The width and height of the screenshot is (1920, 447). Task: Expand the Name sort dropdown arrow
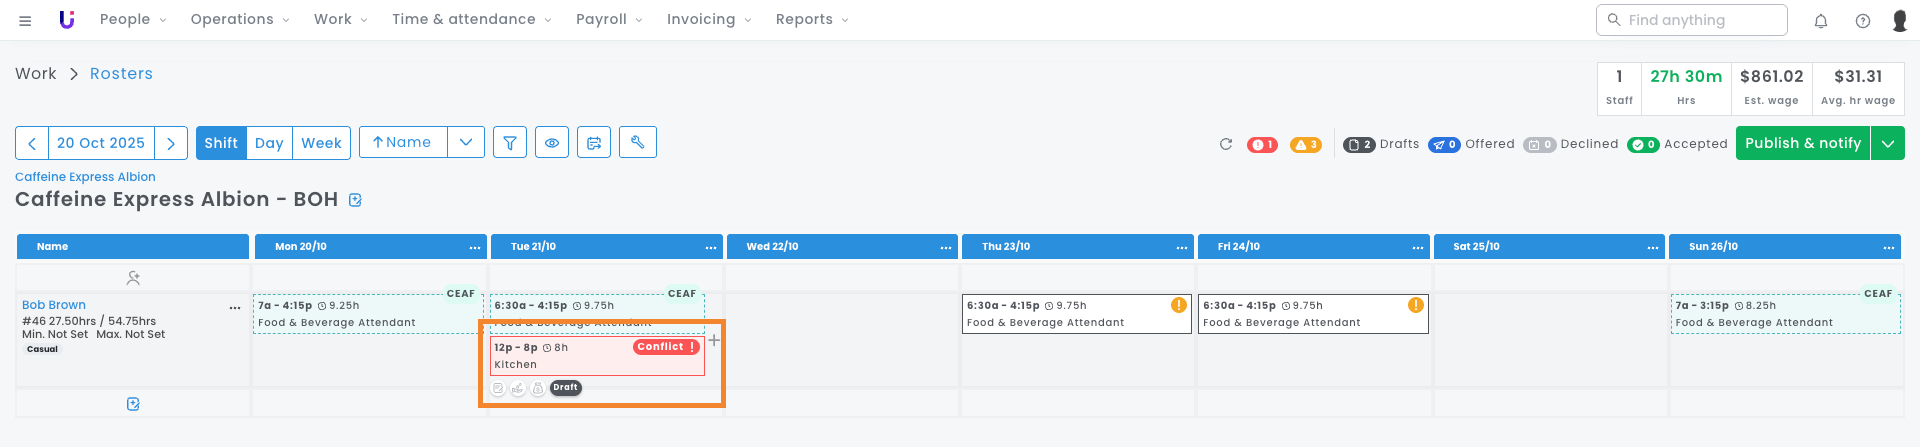(466, 143)
